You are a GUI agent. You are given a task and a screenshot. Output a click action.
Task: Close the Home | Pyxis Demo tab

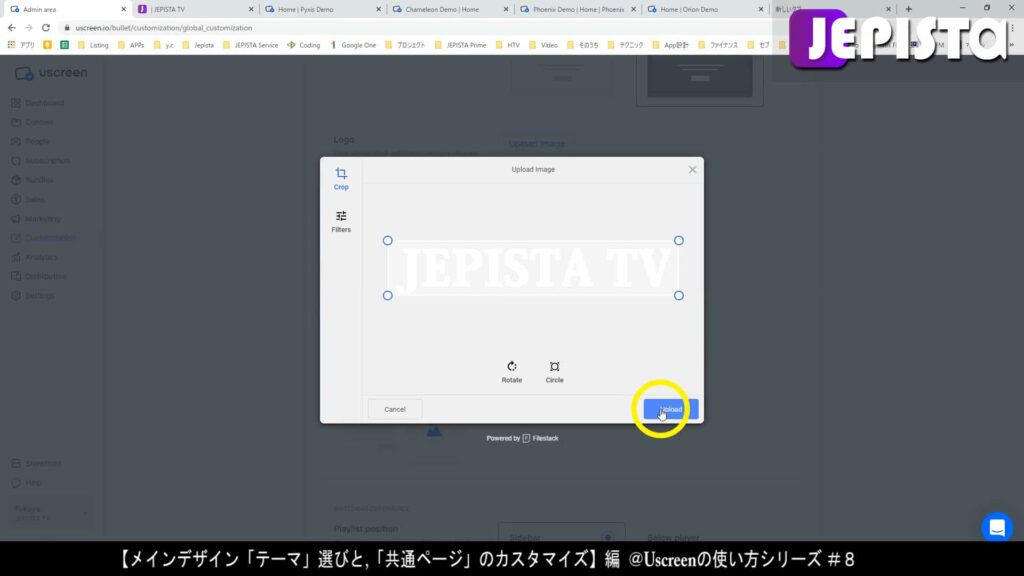click(378, 9)
